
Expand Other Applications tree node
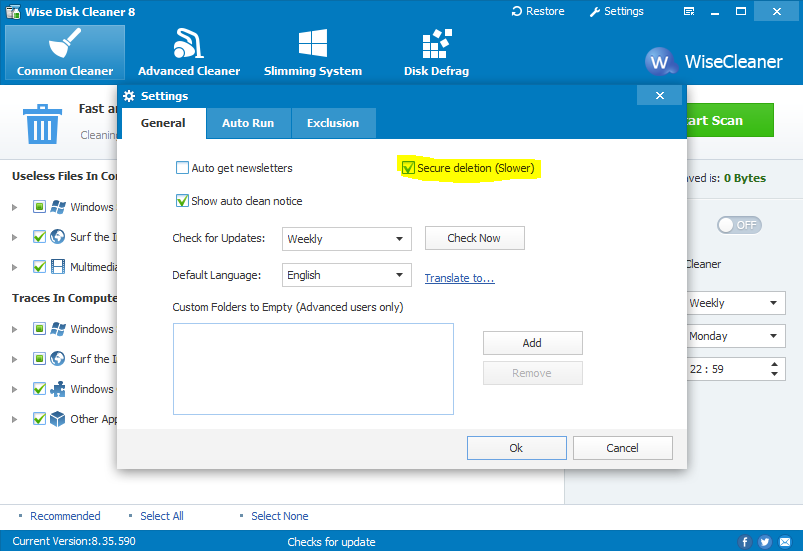(14, 419)
